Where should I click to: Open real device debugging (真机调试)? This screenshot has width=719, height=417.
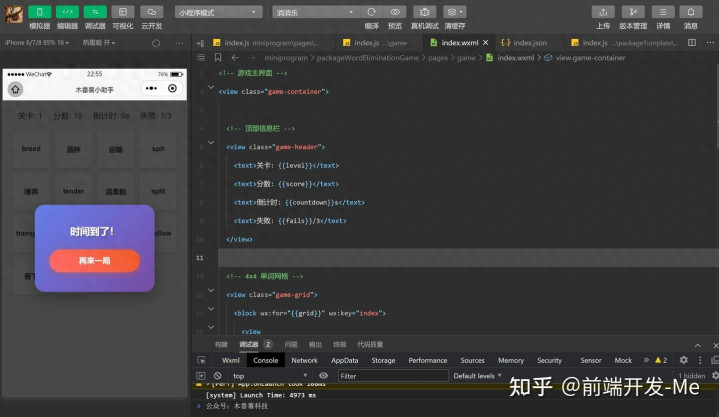(x=423, y=11)
